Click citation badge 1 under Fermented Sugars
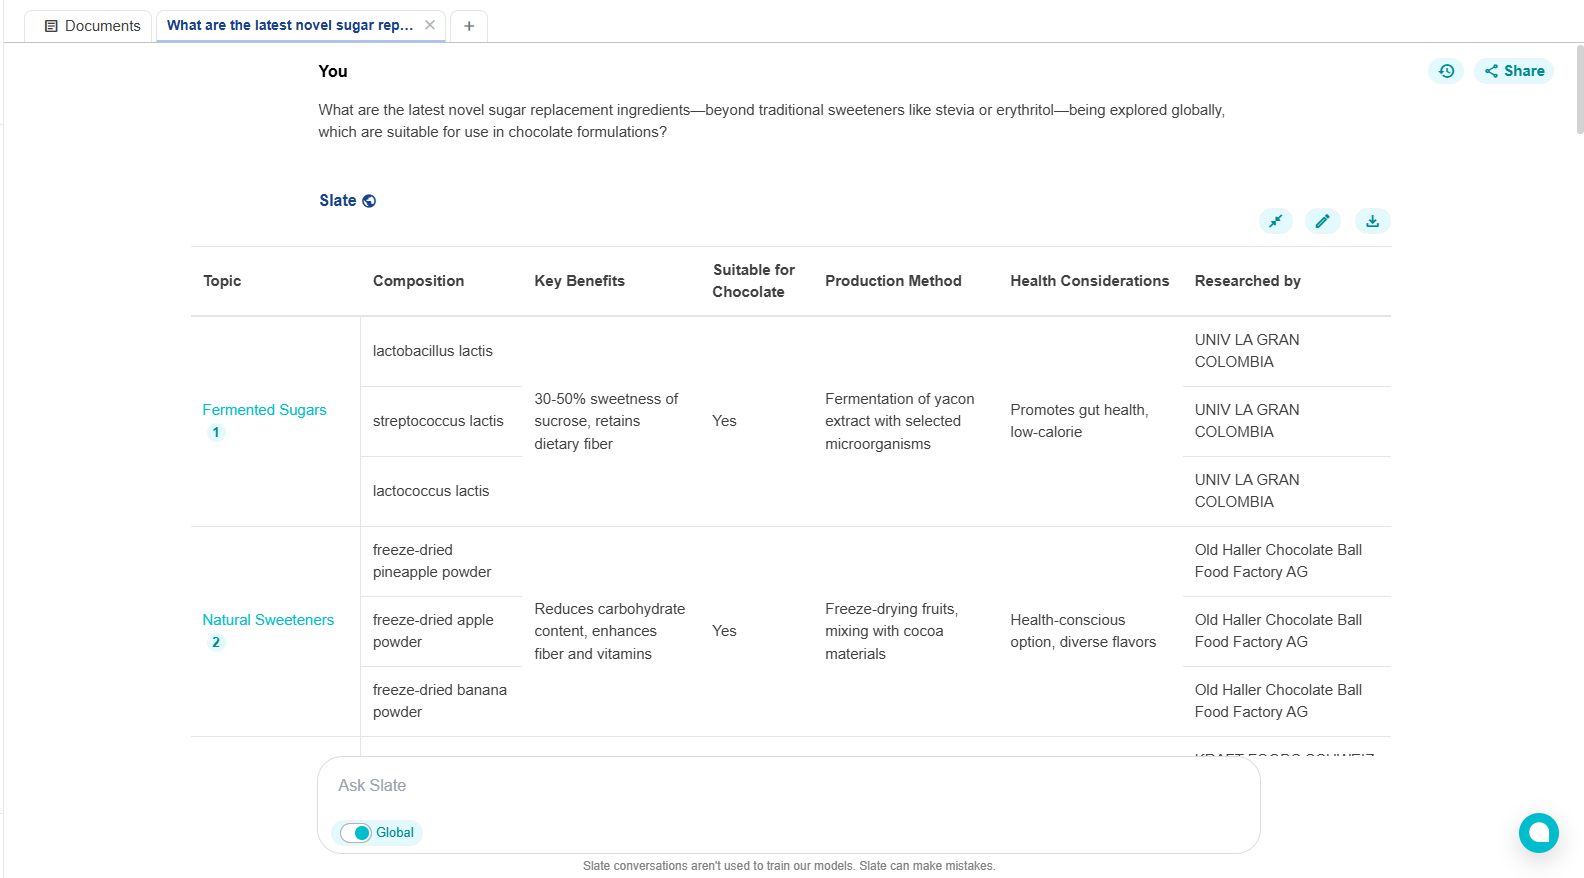Image resolution: width=1584 pixels, height=878 pixels. [x=215, y=433]
